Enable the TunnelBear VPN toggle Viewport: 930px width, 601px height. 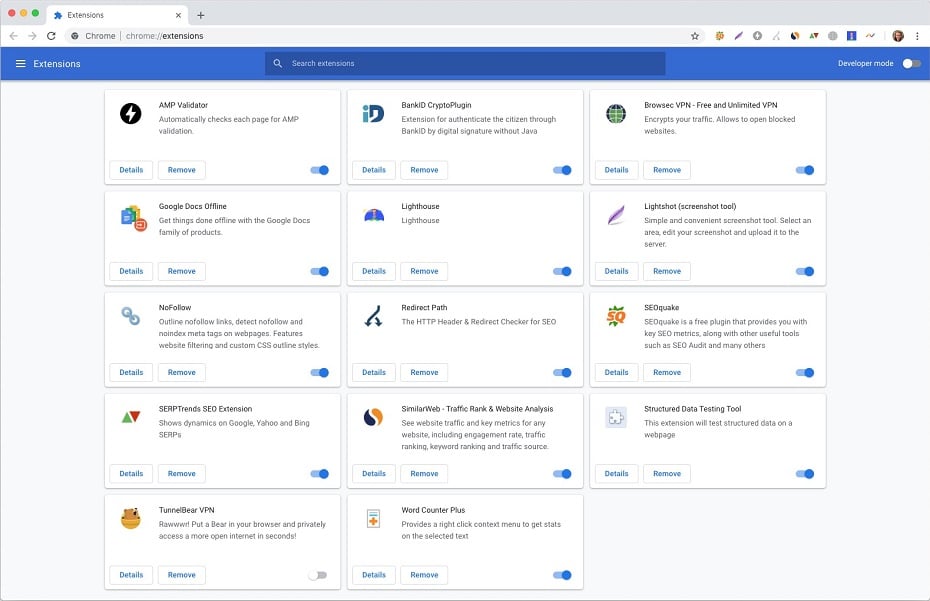tap(318, 575)
